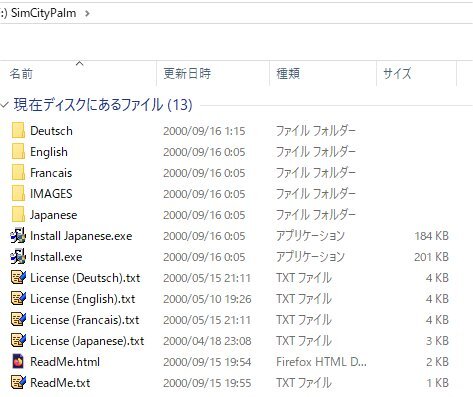
Task: Click the 2 KB size value
Action: (437, 362)
